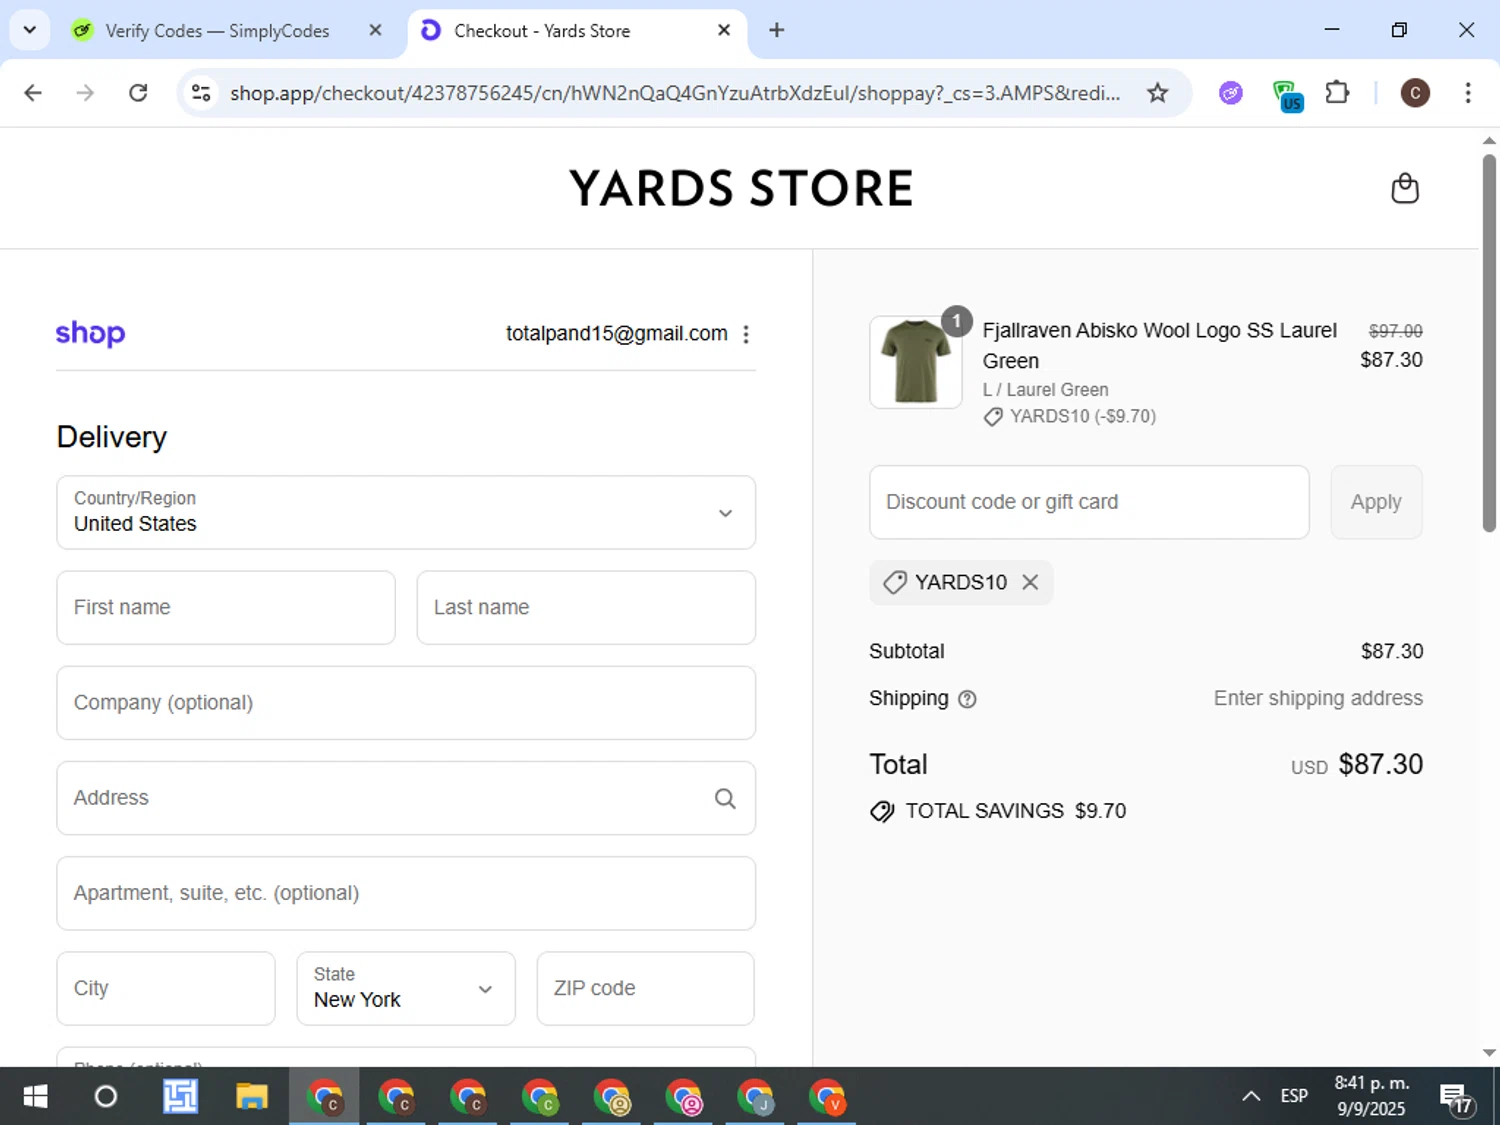The image size is (1500, 1125).
Task: Open Chrome three-dot menu
Action: (x=1467, y=93)
